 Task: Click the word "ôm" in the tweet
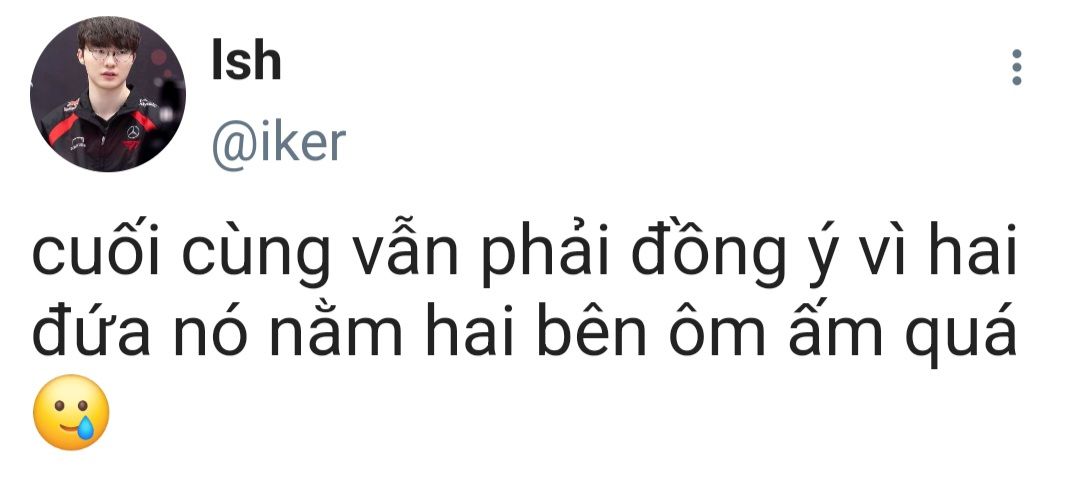[718, 329]
